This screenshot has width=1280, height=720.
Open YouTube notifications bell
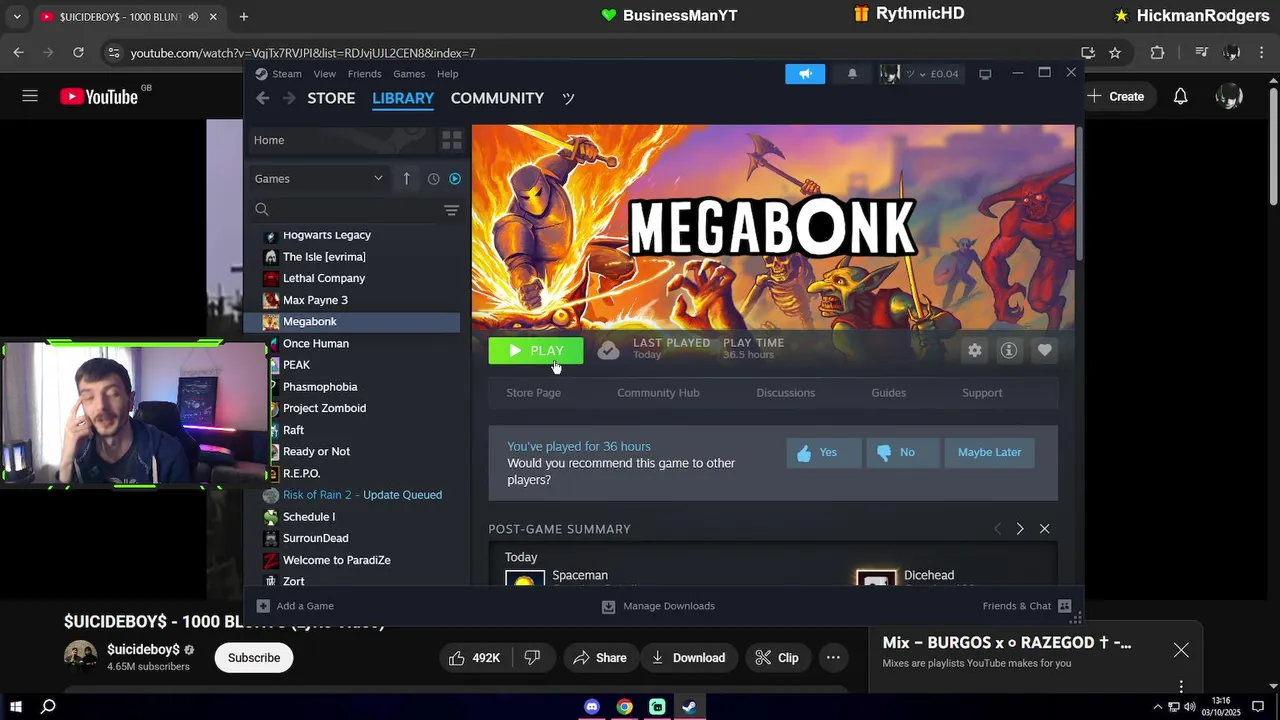coord(1181,96)
